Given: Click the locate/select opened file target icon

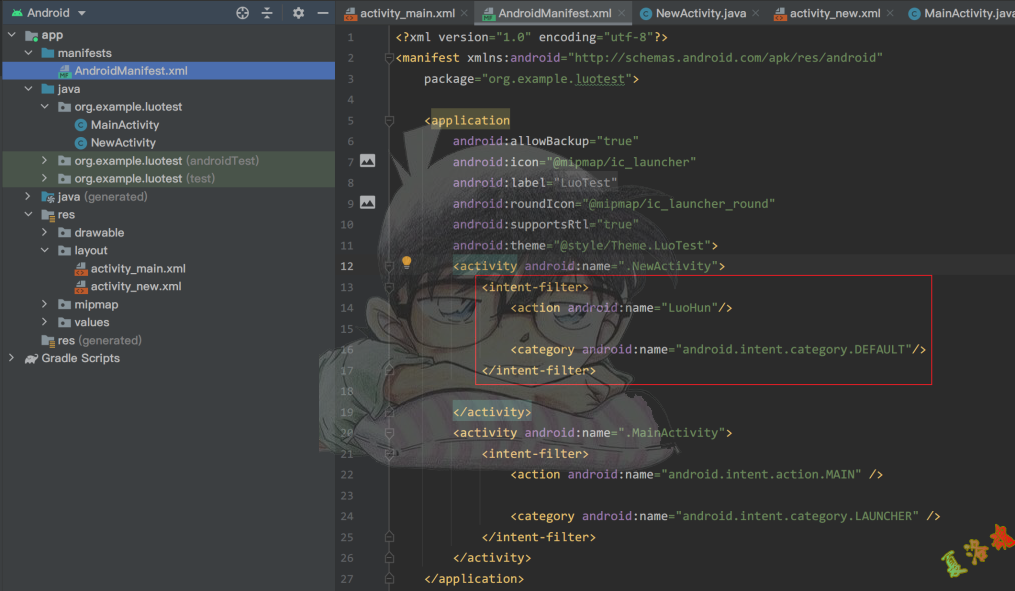Looking at the screenshot, I should click(x=242, y=13).
